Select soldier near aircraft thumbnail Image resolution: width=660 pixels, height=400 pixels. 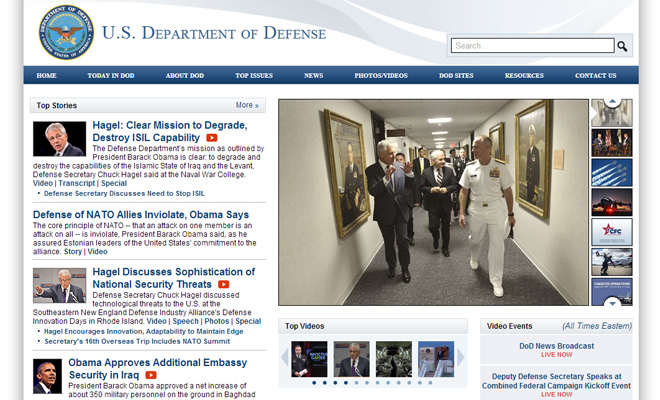612,262
